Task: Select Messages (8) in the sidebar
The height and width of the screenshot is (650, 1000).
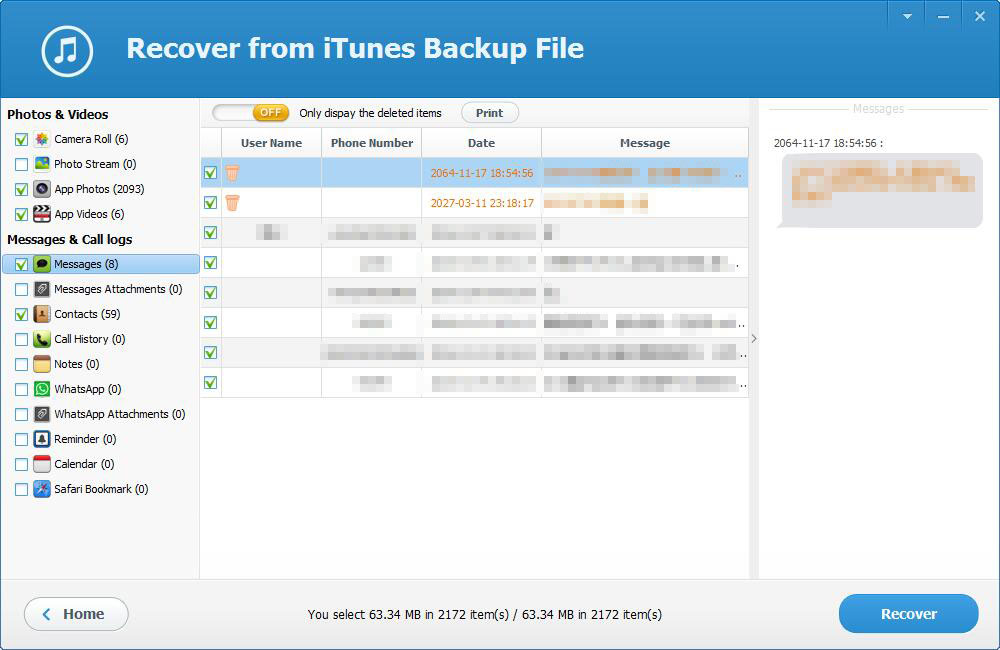Action: tap(101, 264)
